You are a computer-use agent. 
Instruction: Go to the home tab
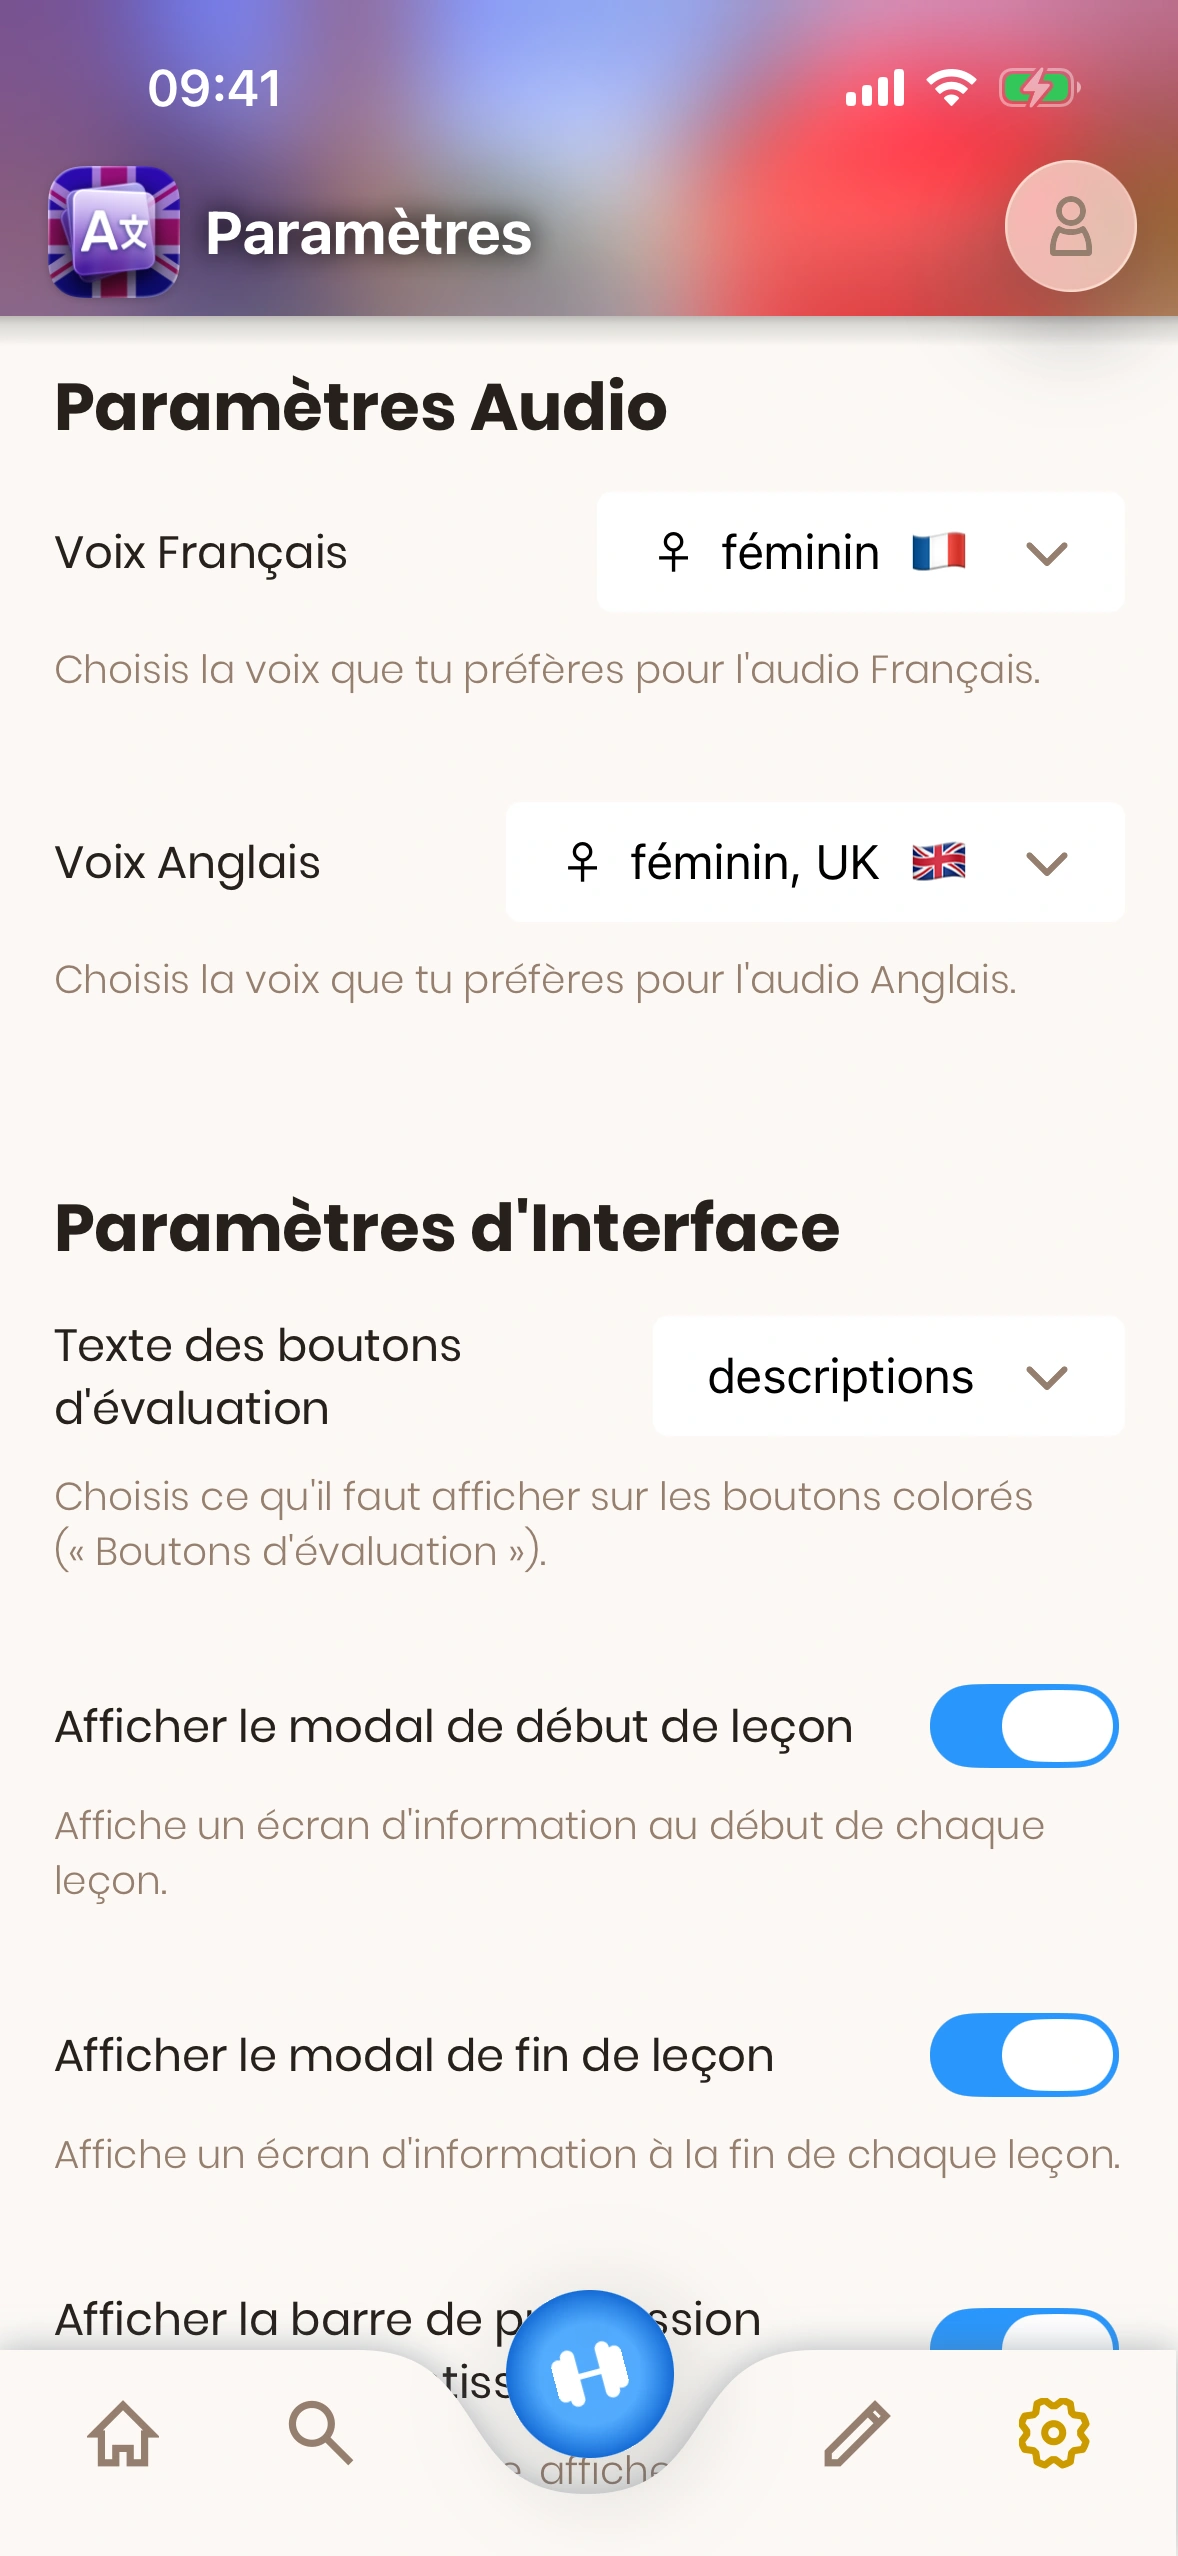[123, 2433]
